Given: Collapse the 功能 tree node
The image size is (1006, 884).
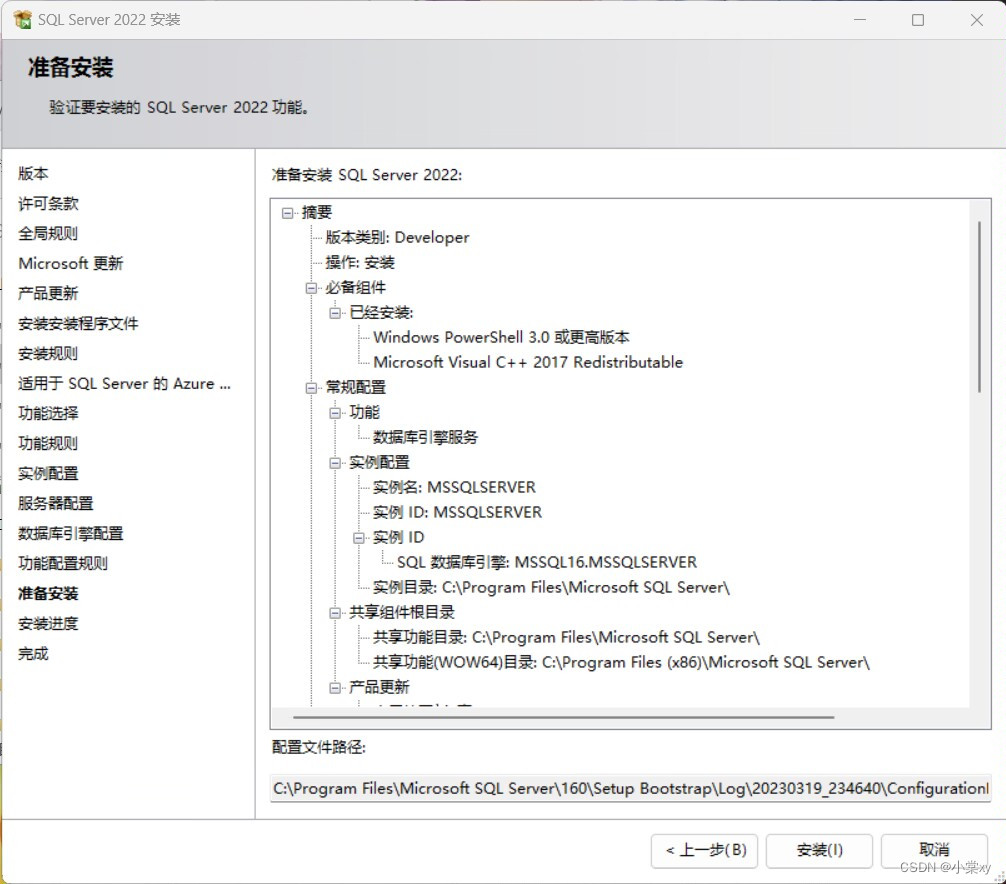Looking at the screenshot, I should [336, 413].
